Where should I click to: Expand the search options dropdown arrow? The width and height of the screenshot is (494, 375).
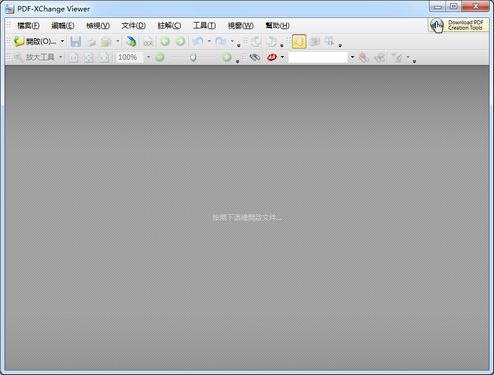407,57
